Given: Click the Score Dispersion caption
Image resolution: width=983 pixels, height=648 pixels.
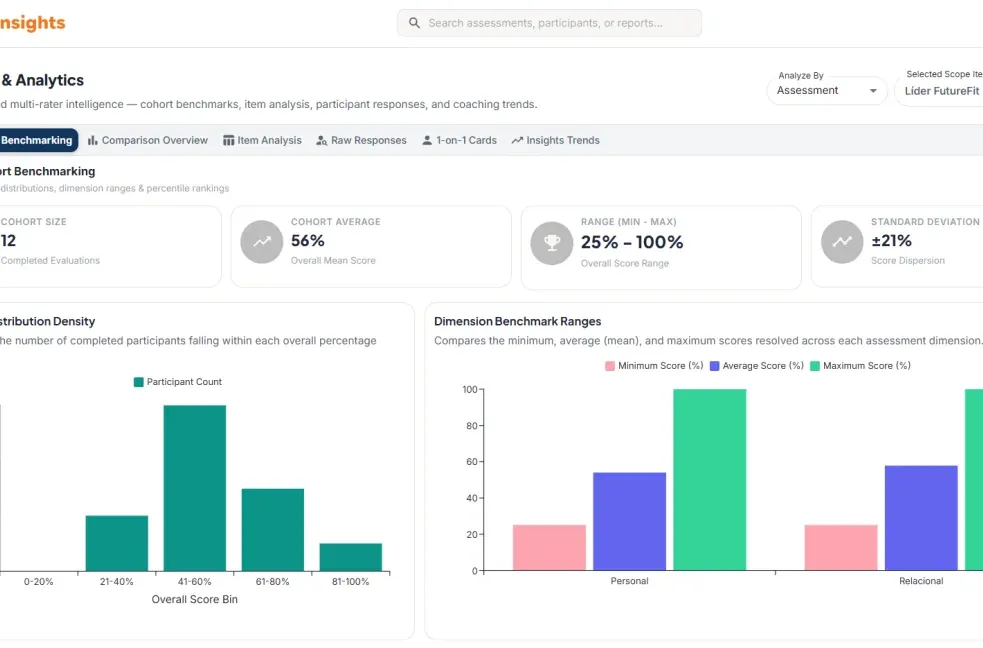Looking at the screenshot, I should coord(908,261).
